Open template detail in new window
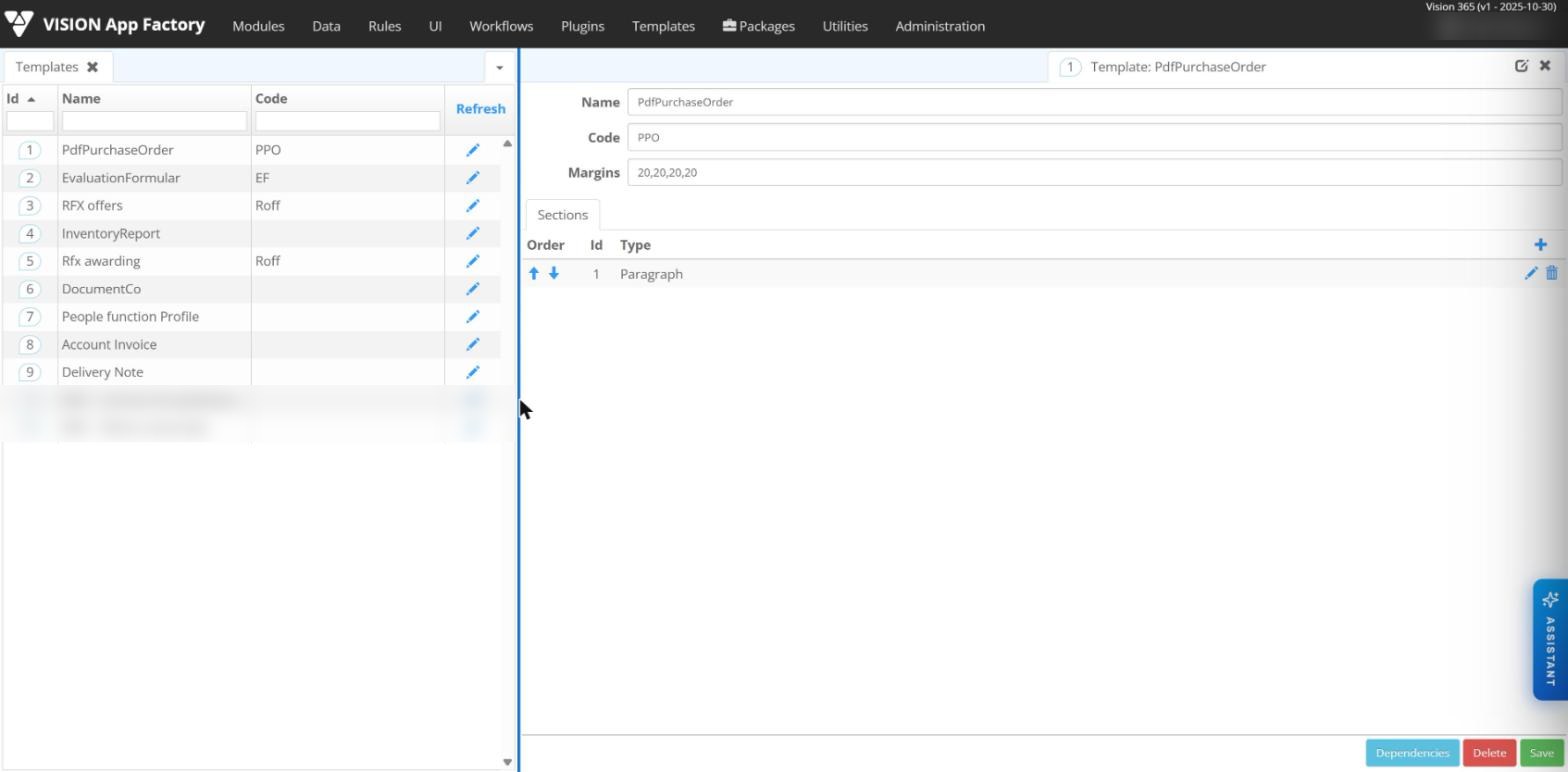Viewport: 1568px width, 772px height. [1522, 66]
